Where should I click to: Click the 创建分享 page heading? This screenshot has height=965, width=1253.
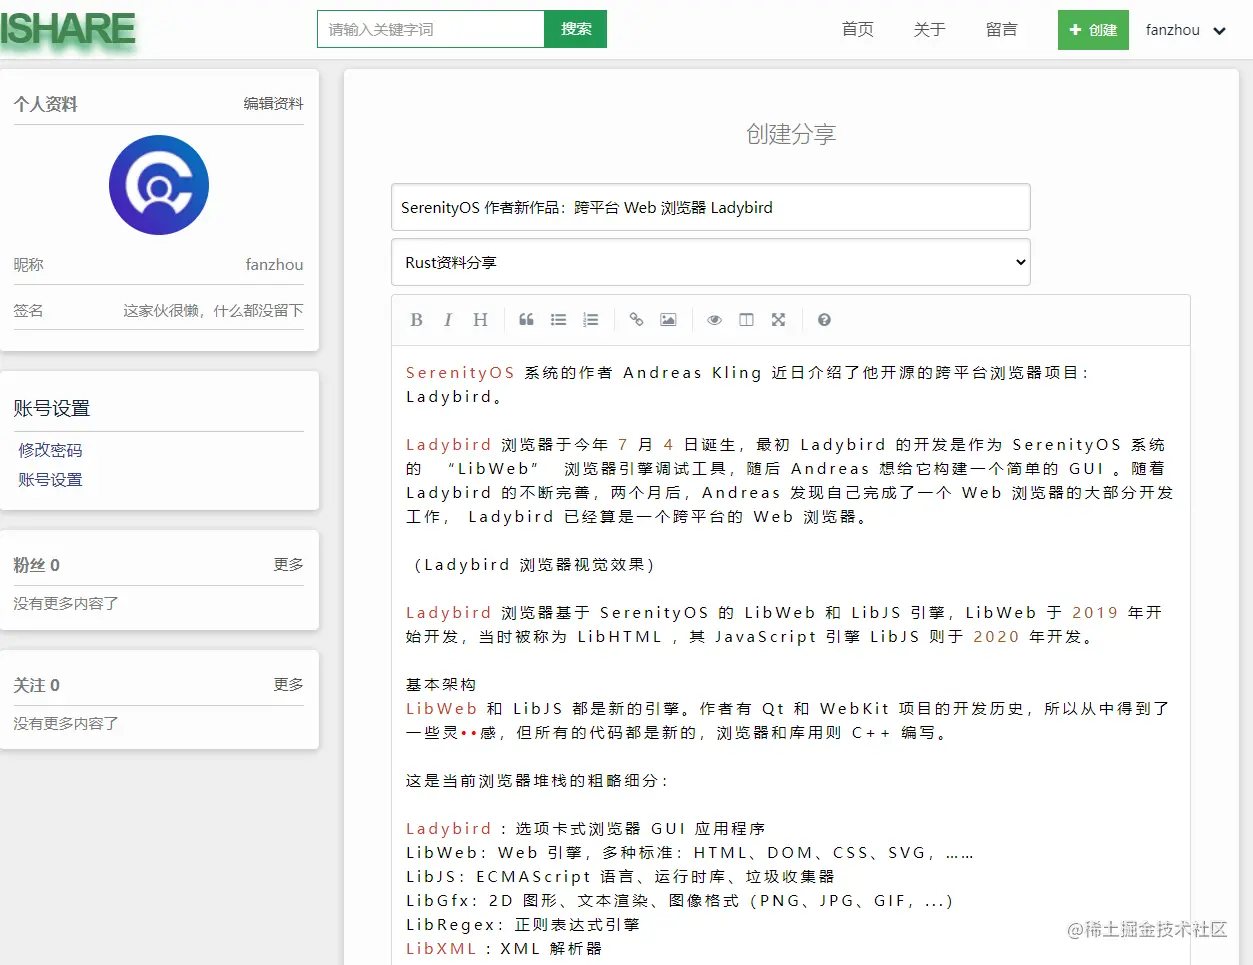click(x=791, y=134)
